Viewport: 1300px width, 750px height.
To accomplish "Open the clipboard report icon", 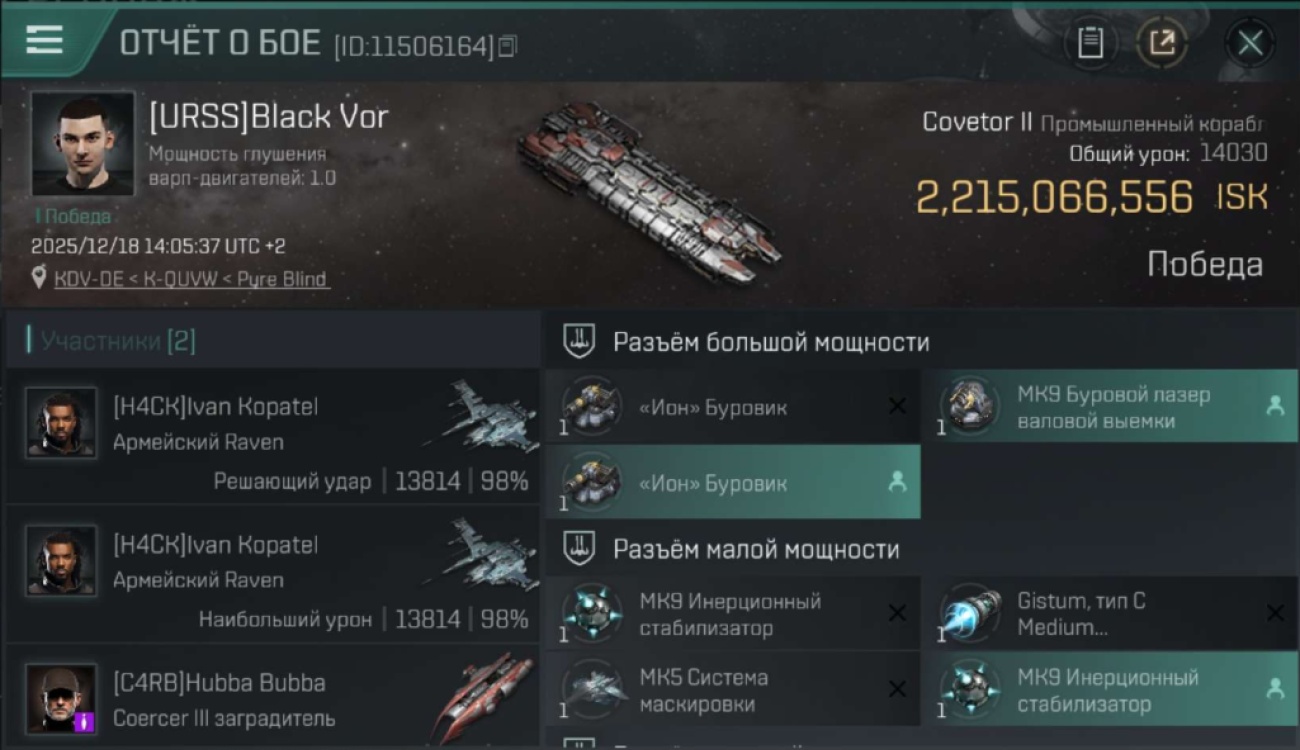I will tap(1090, 43).
